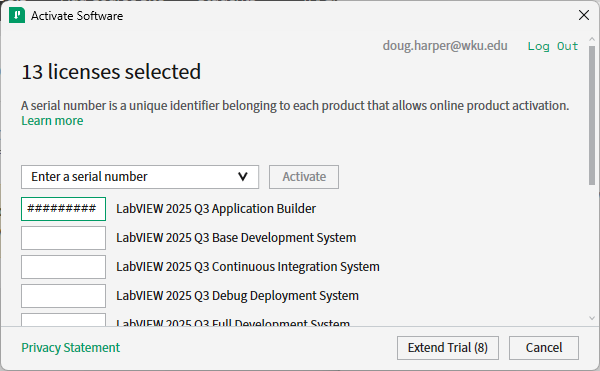Close the Activate Software dialog
600x371 pixels.
click(x=584, y=15)
